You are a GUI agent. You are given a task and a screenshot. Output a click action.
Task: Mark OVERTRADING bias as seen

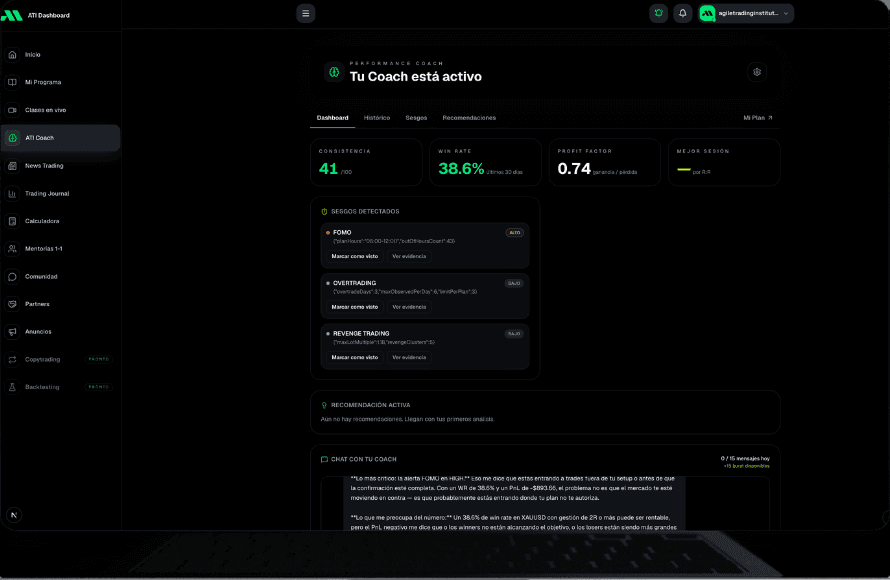(355, 307)
